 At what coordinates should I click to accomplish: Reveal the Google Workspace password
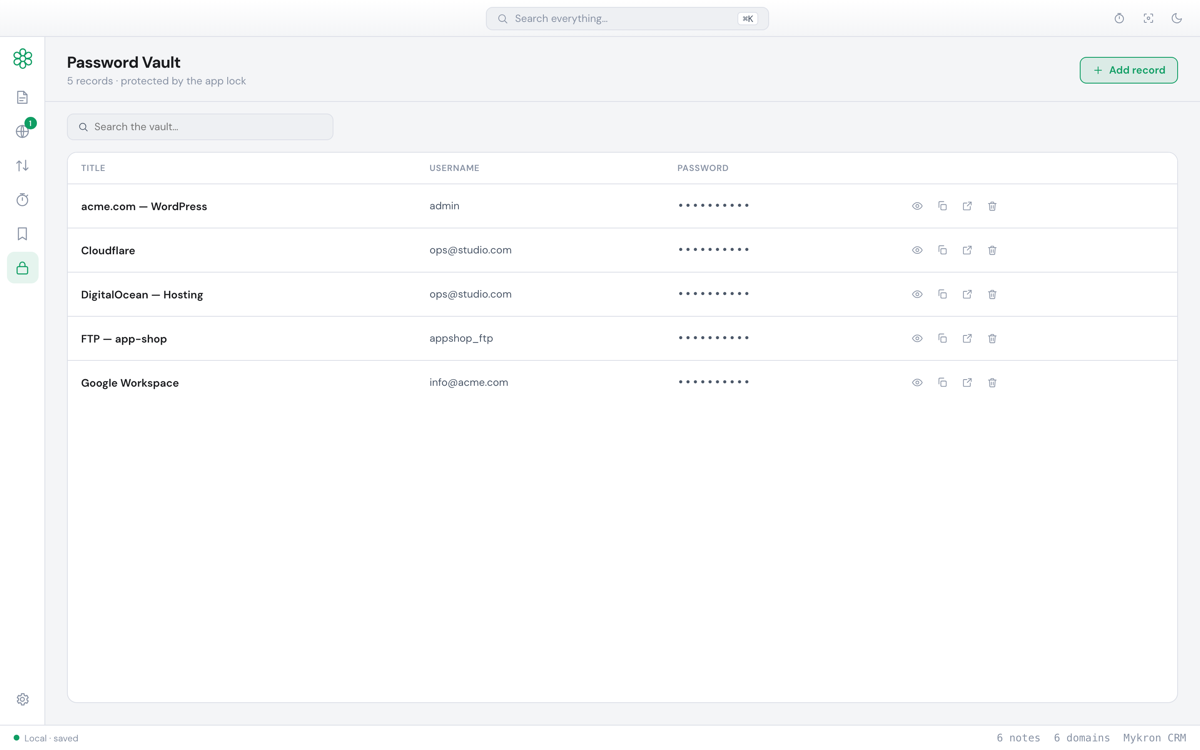tap(917, 382)
